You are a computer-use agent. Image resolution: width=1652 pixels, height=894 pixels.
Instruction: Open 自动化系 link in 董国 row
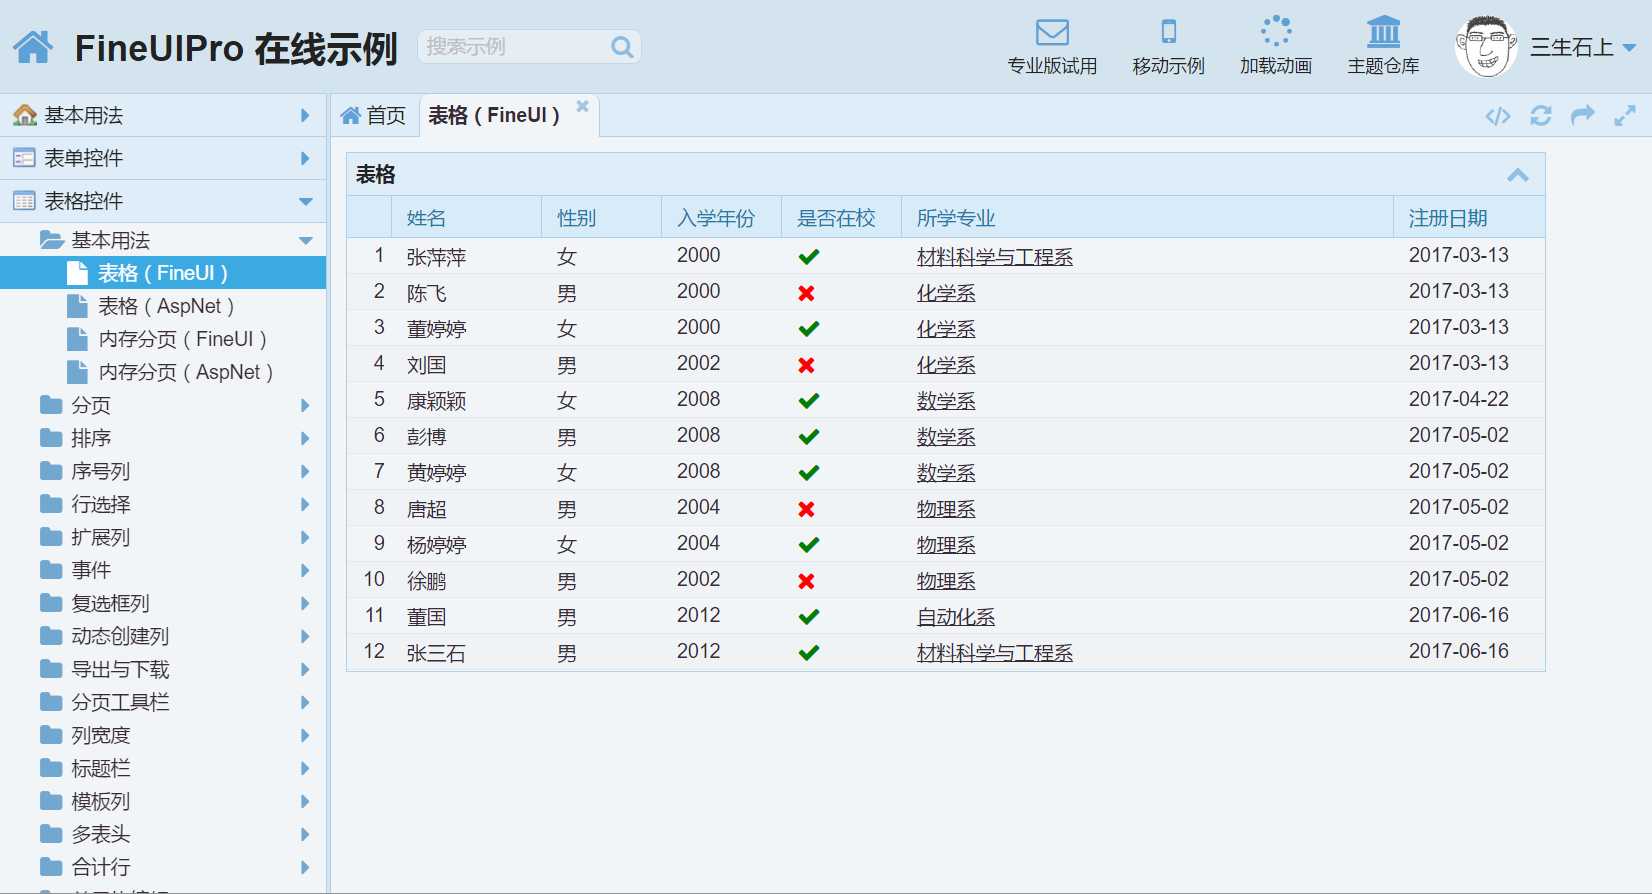tap(956, 617)
